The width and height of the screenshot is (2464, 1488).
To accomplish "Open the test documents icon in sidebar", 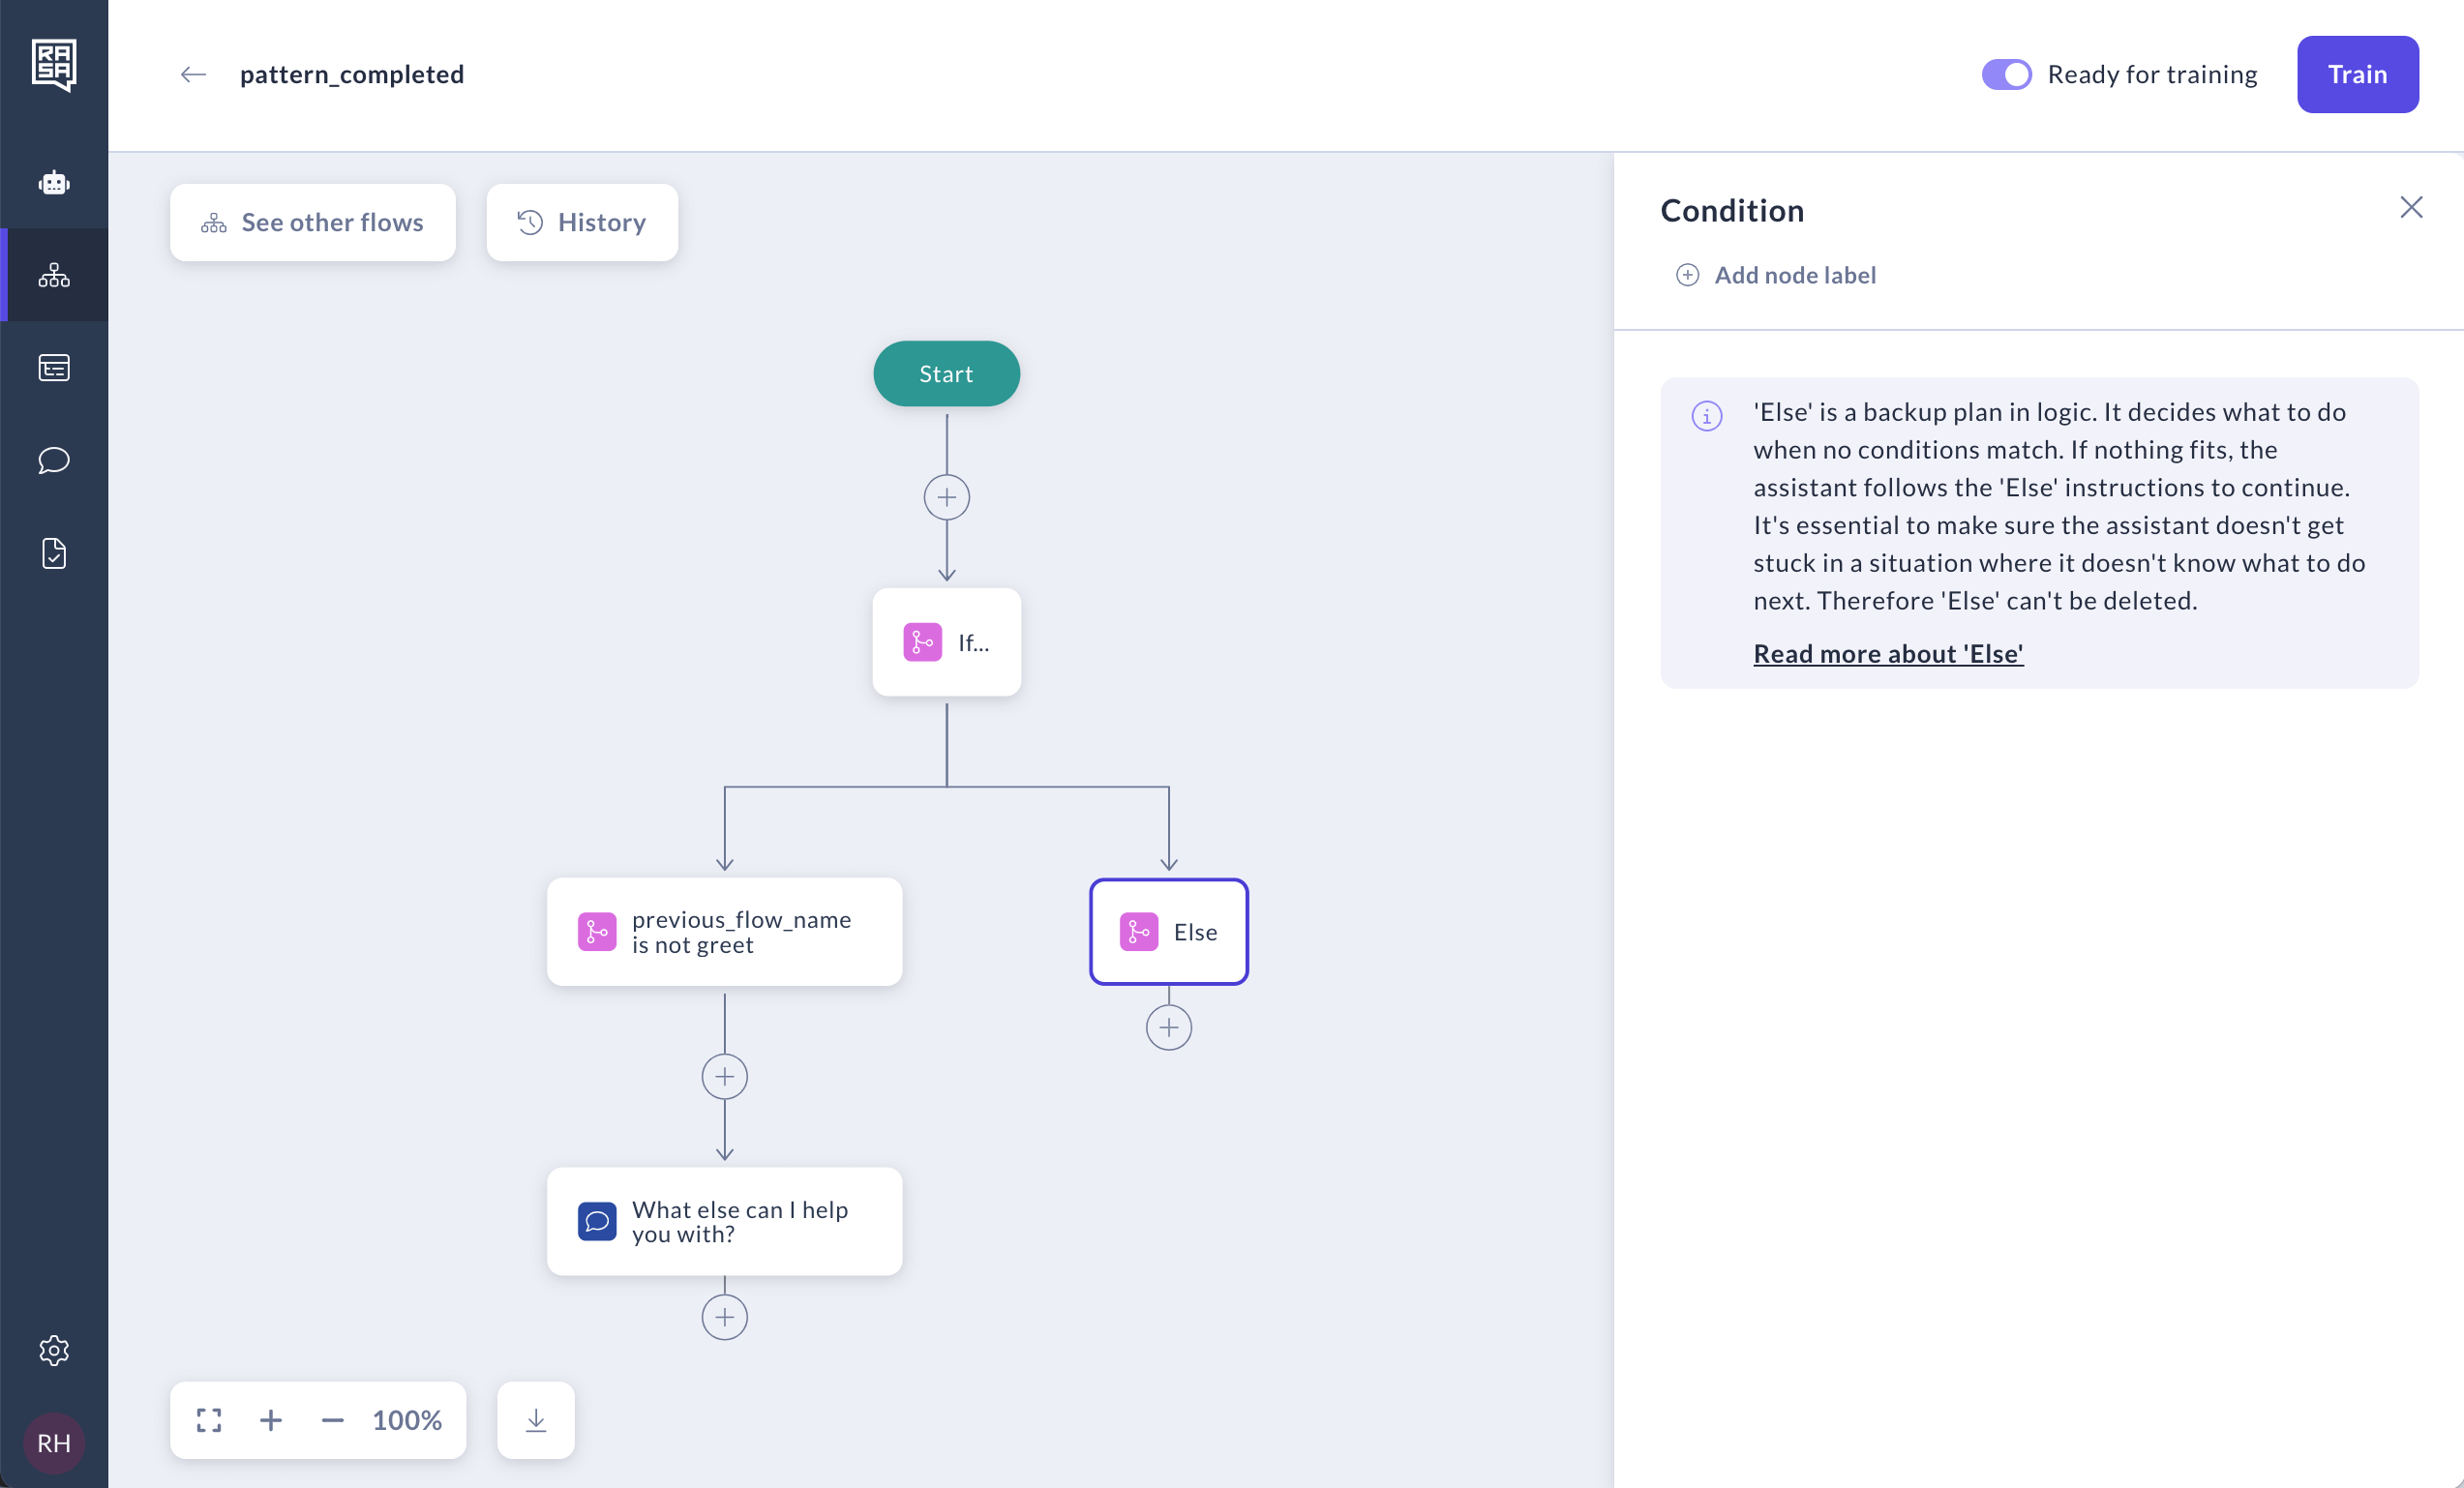I will point(54,554).
